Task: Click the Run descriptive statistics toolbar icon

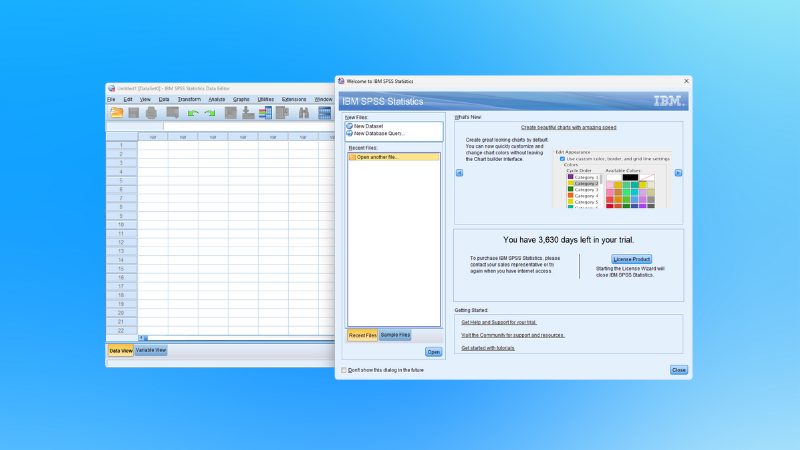Action: [282, 113]
